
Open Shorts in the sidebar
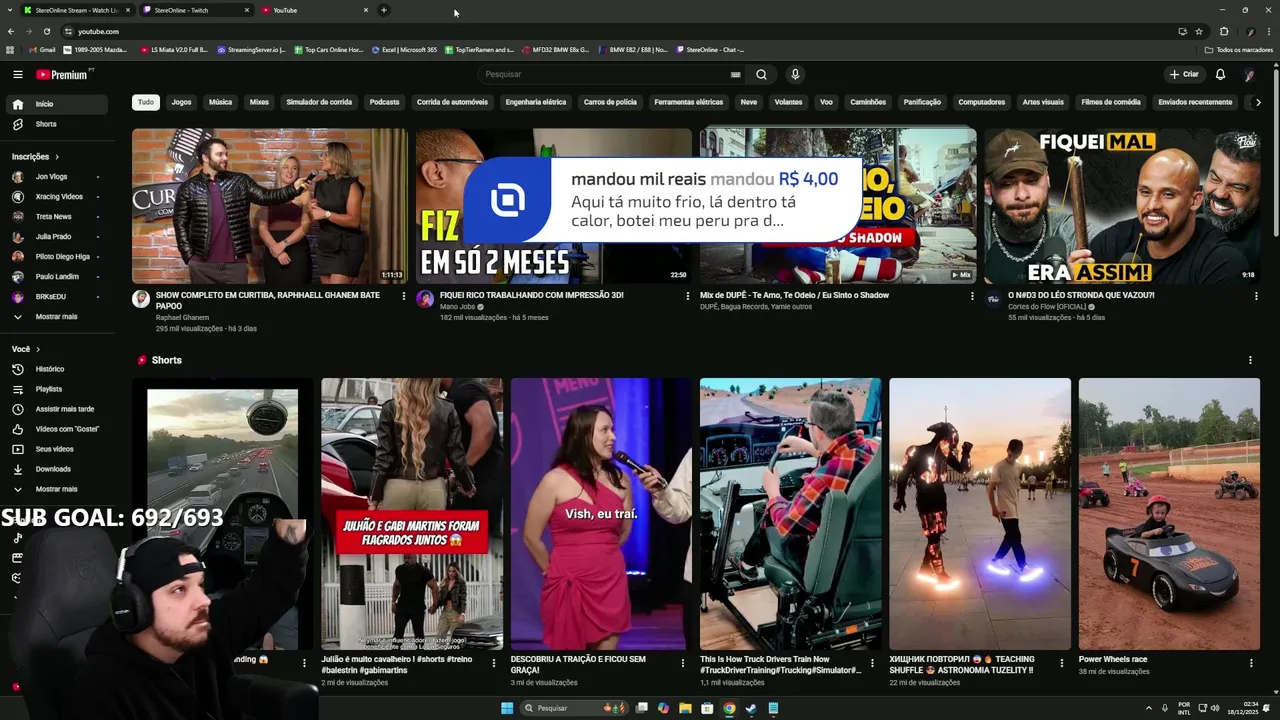click(57, 124)
